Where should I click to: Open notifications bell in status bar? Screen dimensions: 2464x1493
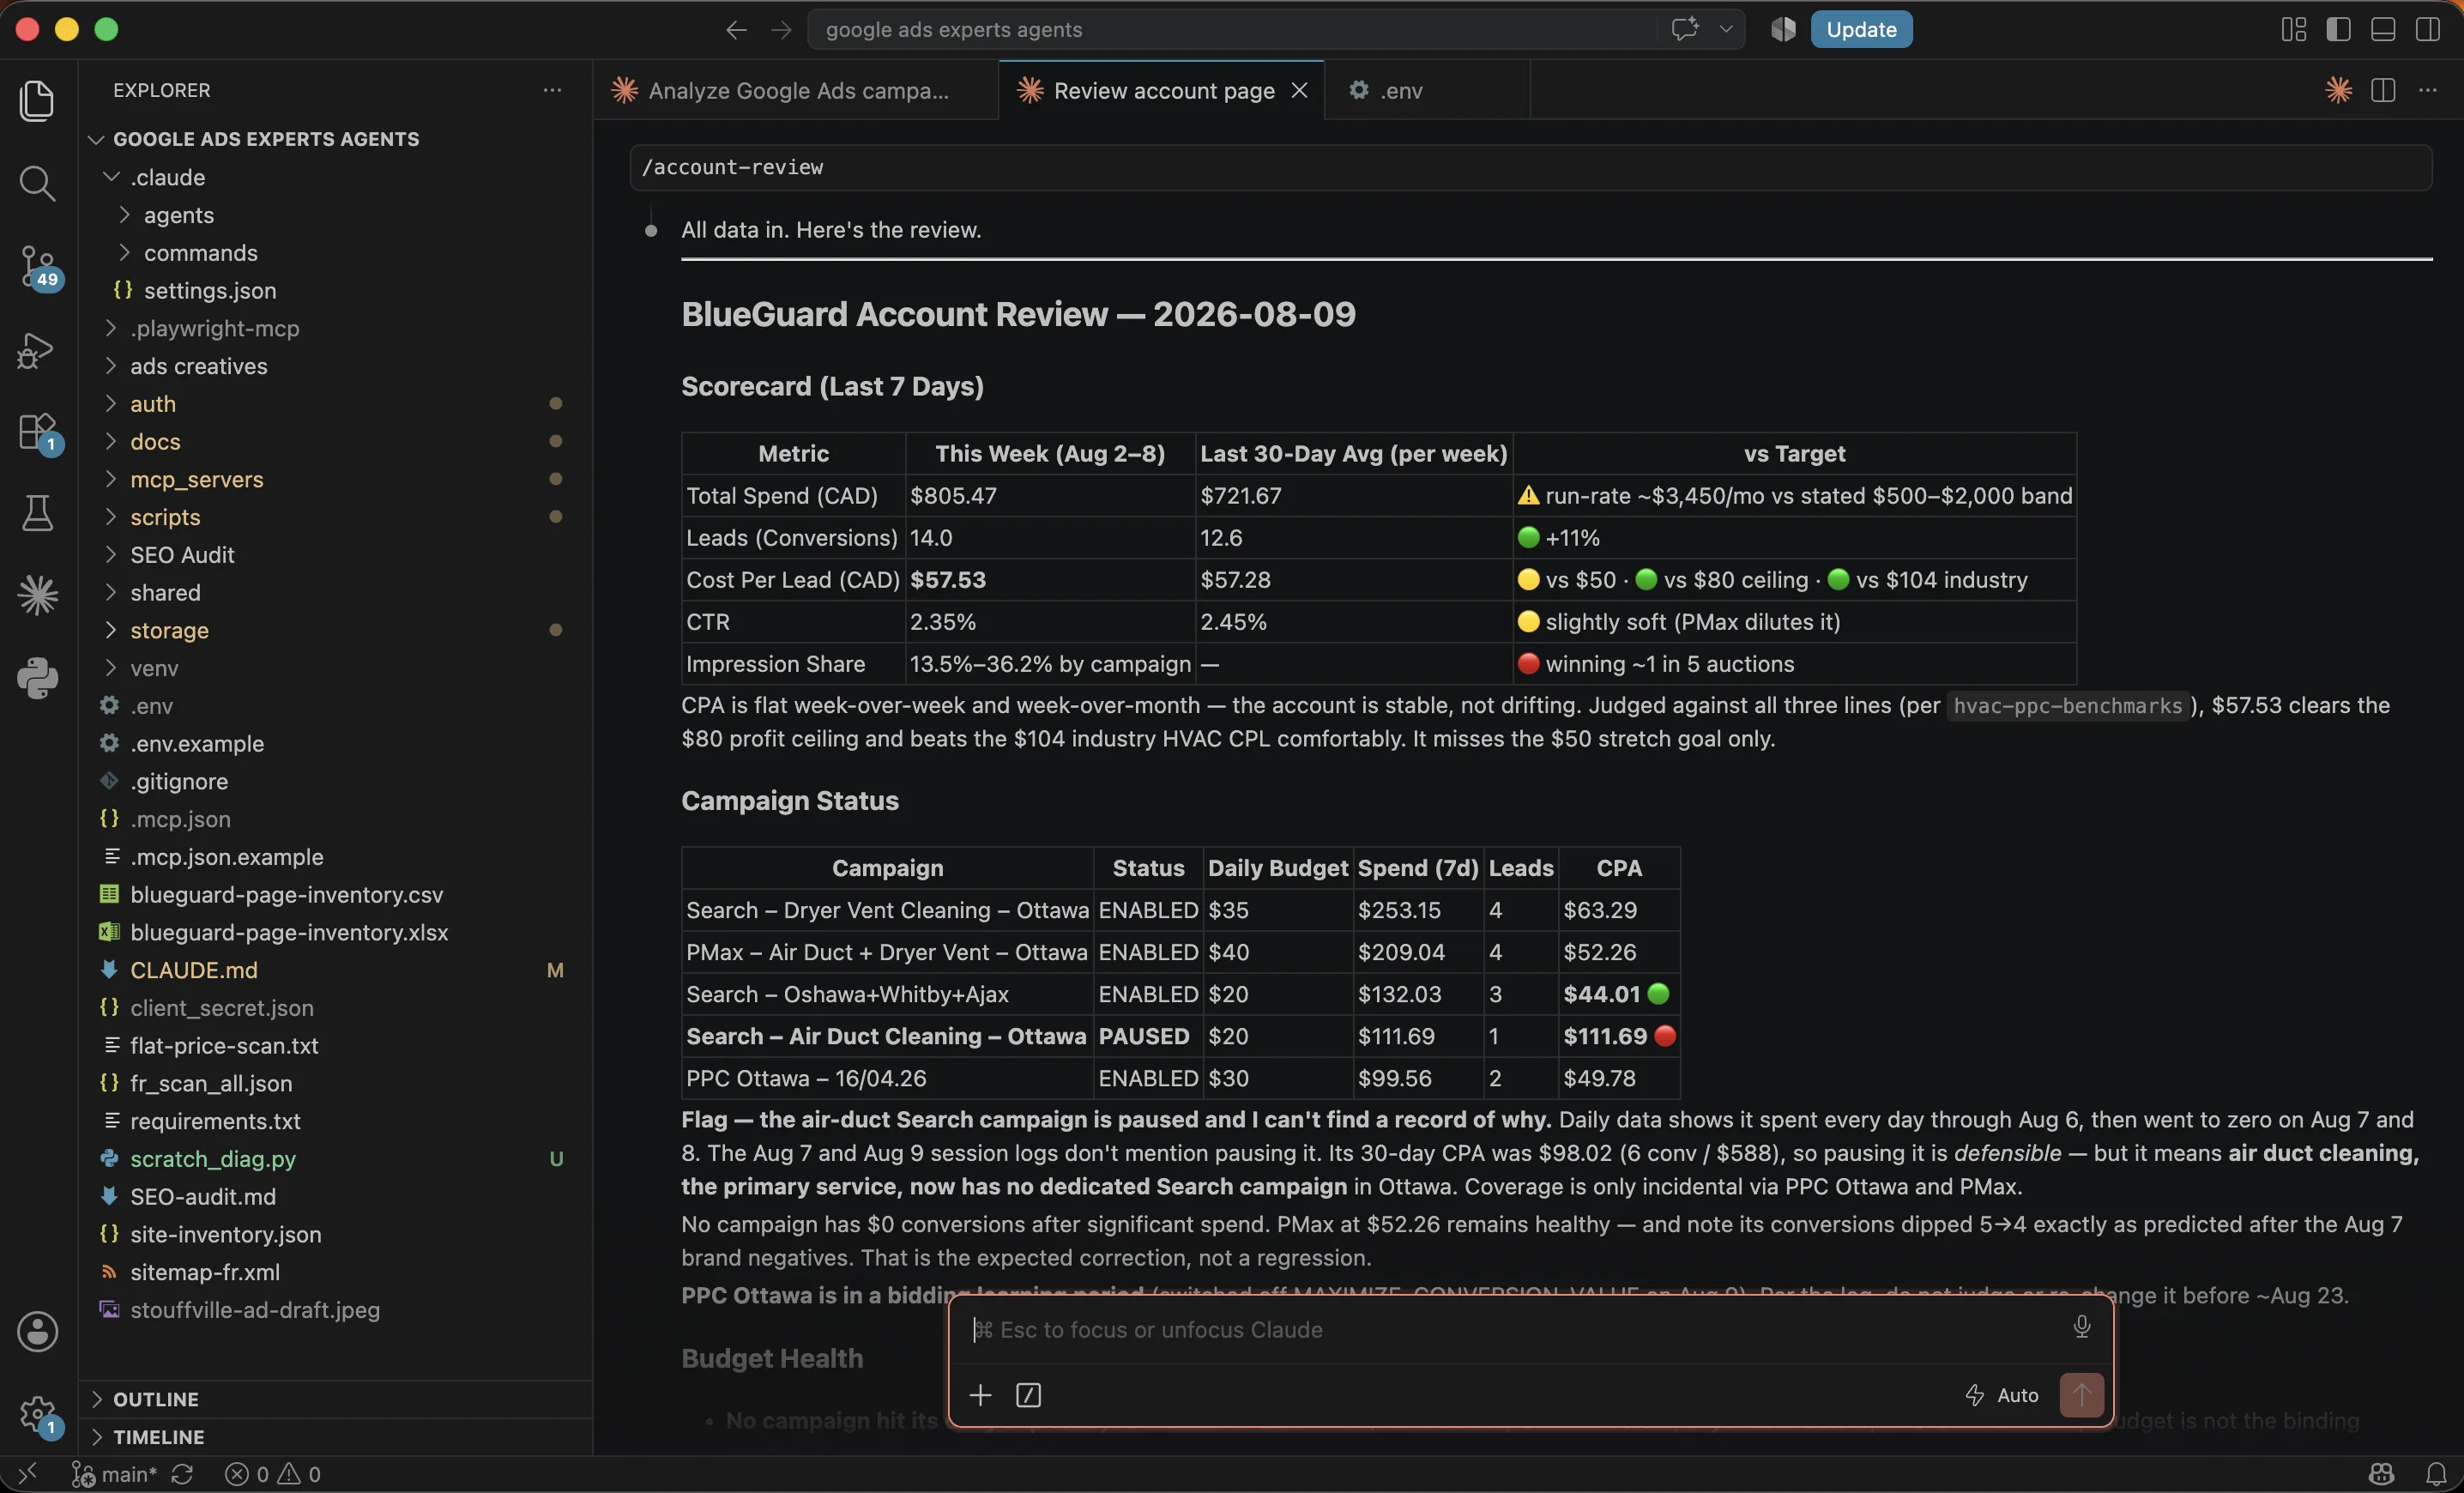click(x=2436, y=1474)
